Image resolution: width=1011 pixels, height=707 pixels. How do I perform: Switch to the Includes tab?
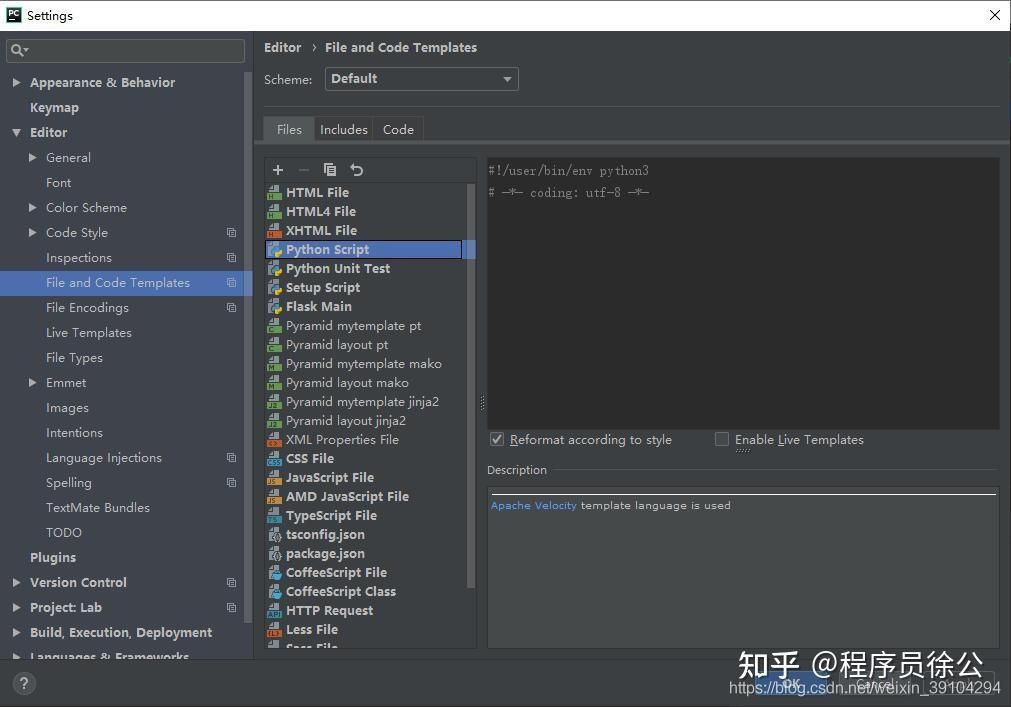click(x=343, y=128)
